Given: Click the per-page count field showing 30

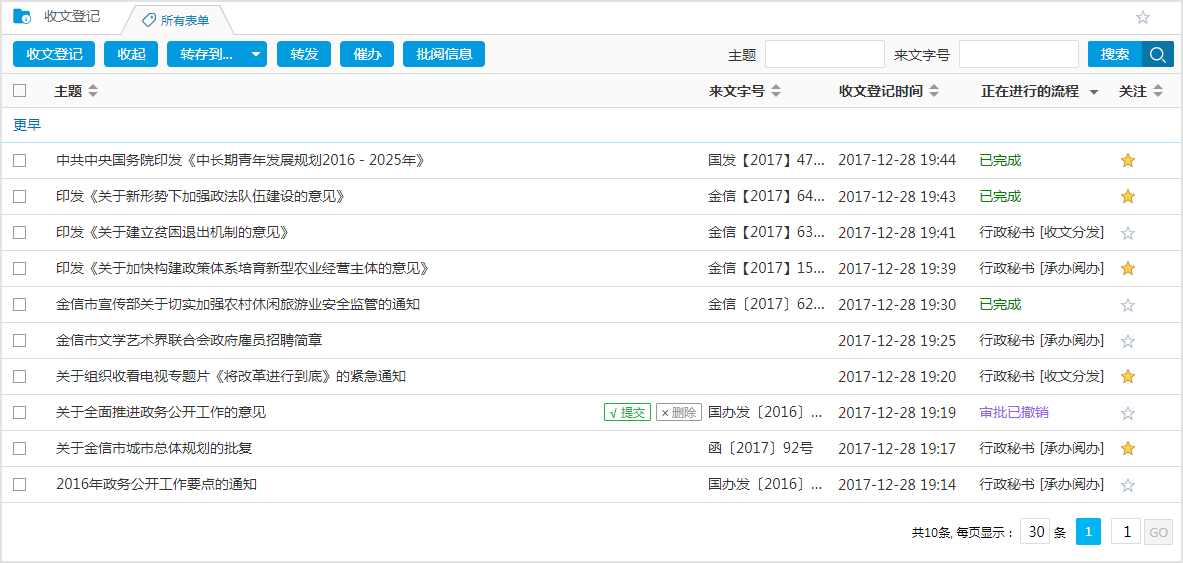Looking at the screenshot, I should pos(1035,532).
